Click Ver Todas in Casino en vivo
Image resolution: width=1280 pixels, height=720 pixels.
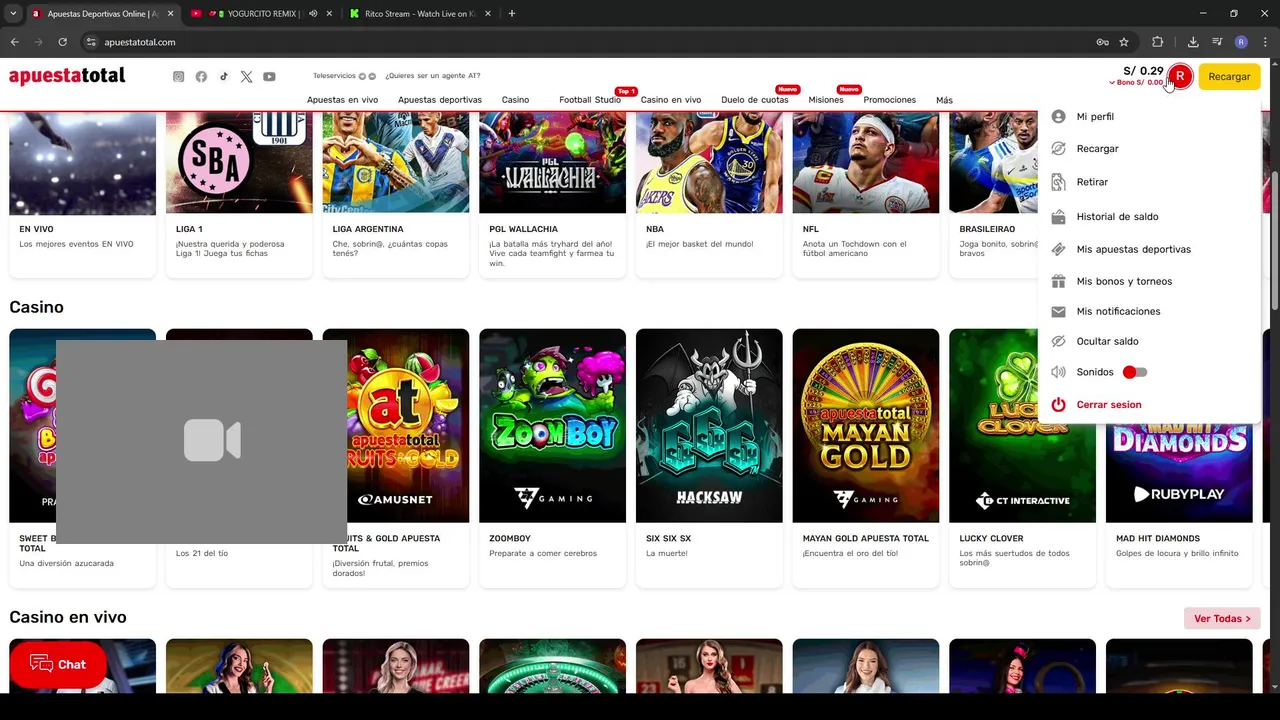pos(1222,618)
